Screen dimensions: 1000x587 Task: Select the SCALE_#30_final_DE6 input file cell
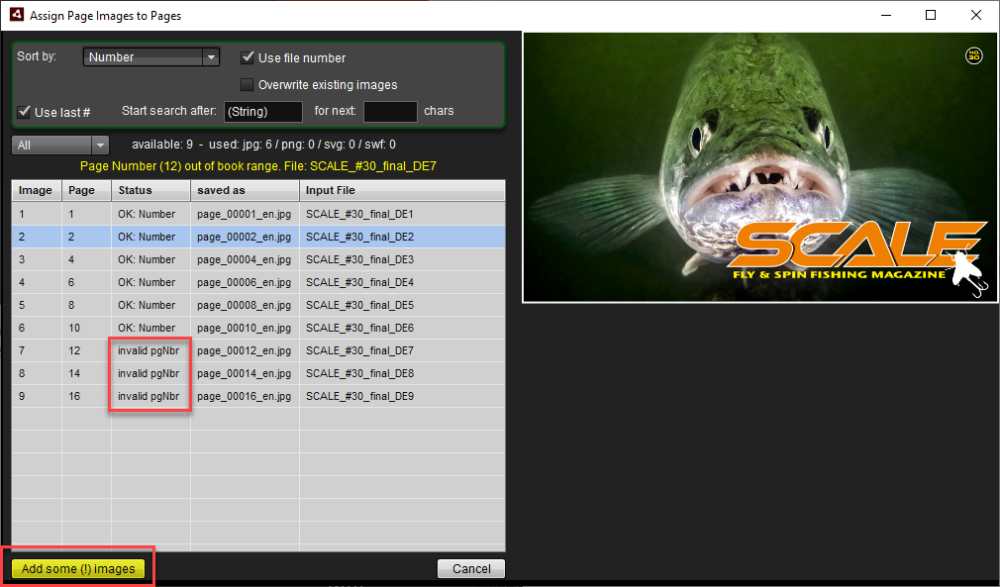click(402, 328)
